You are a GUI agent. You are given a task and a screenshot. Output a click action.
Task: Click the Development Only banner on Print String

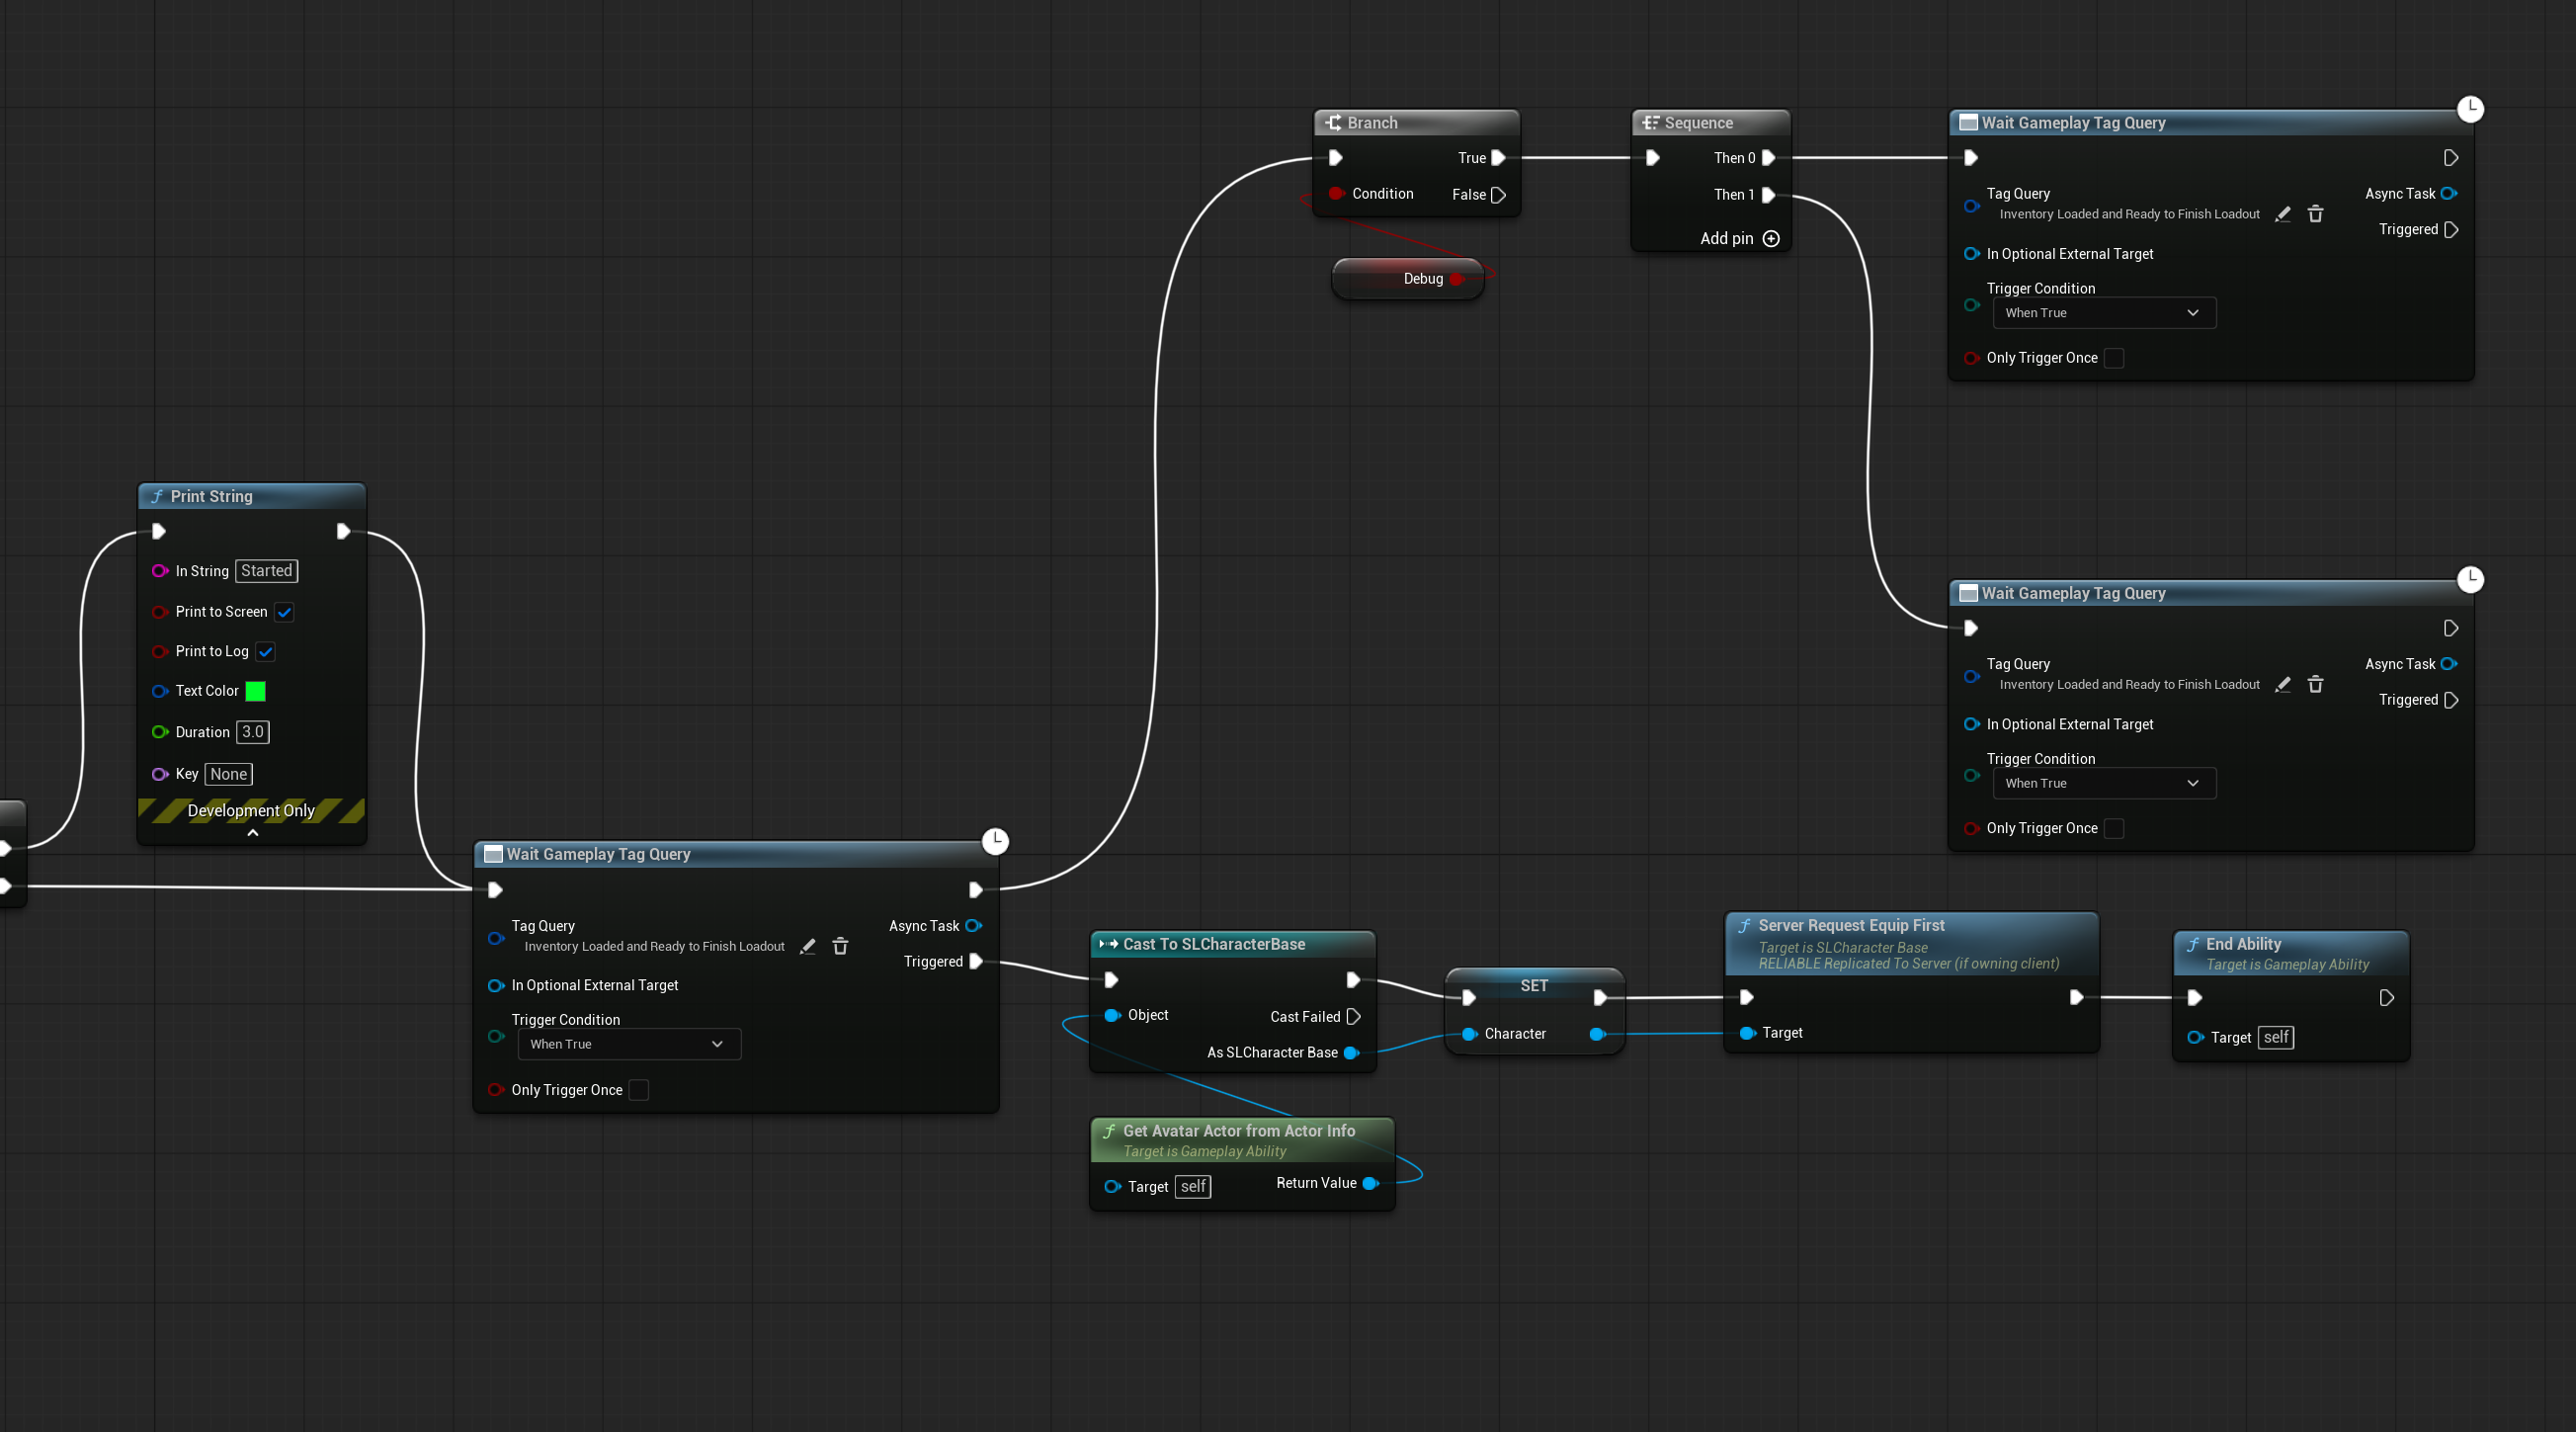(x=251, y=810)
